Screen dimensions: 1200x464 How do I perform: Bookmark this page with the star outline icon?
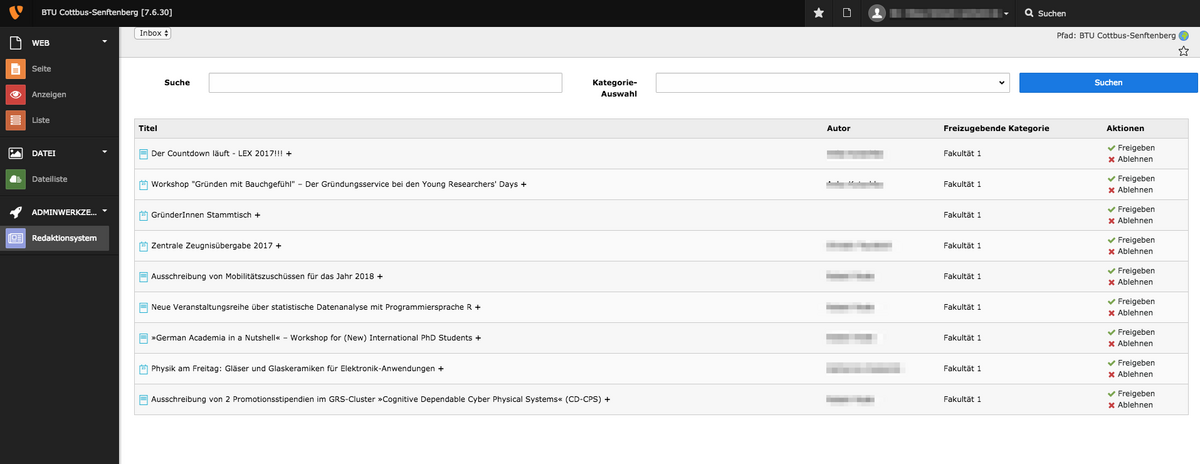pyautogui.click(x=1184, y=51)
